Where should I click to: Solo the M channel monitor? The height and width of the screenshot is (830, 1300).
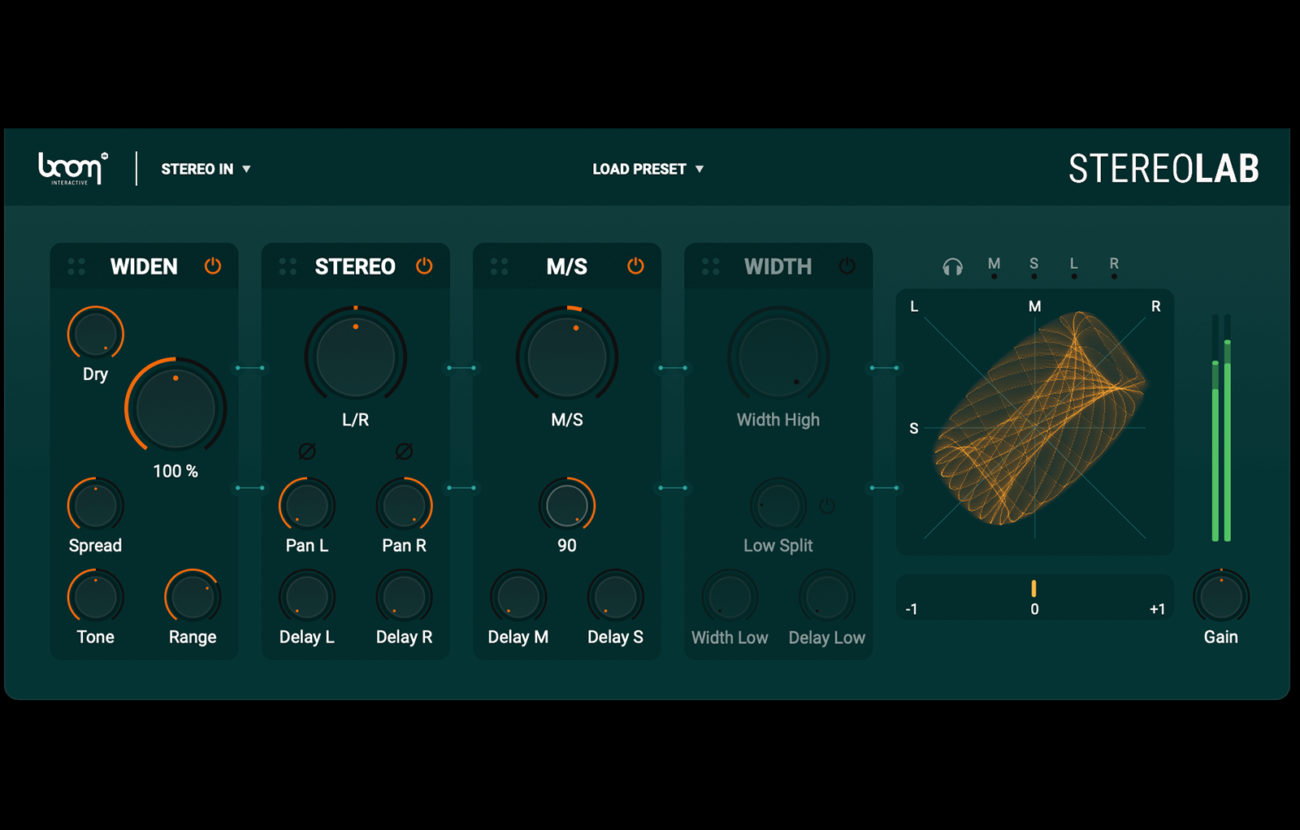[994, 267]
